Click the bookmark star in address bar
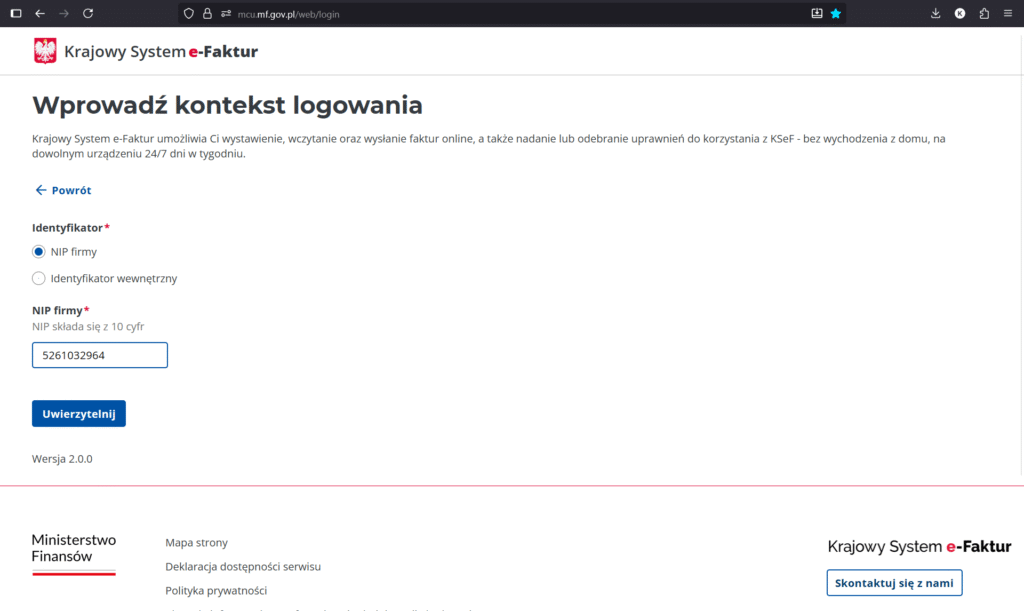Screen dimensions: 1024x611 836,14
